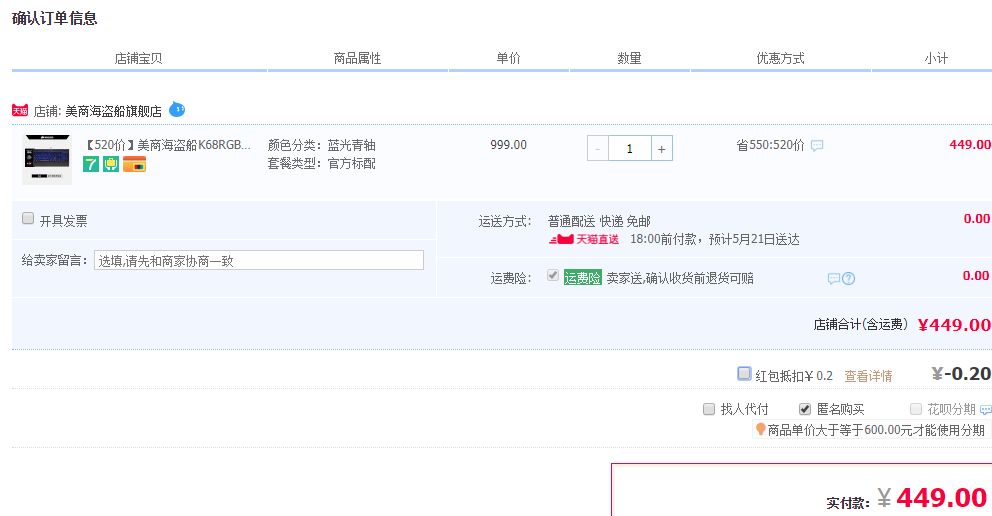Click the 普通配送 快递 免邮 shipping option text
Viewport: 992px width, 516px height.
click(x=599, y=221)
